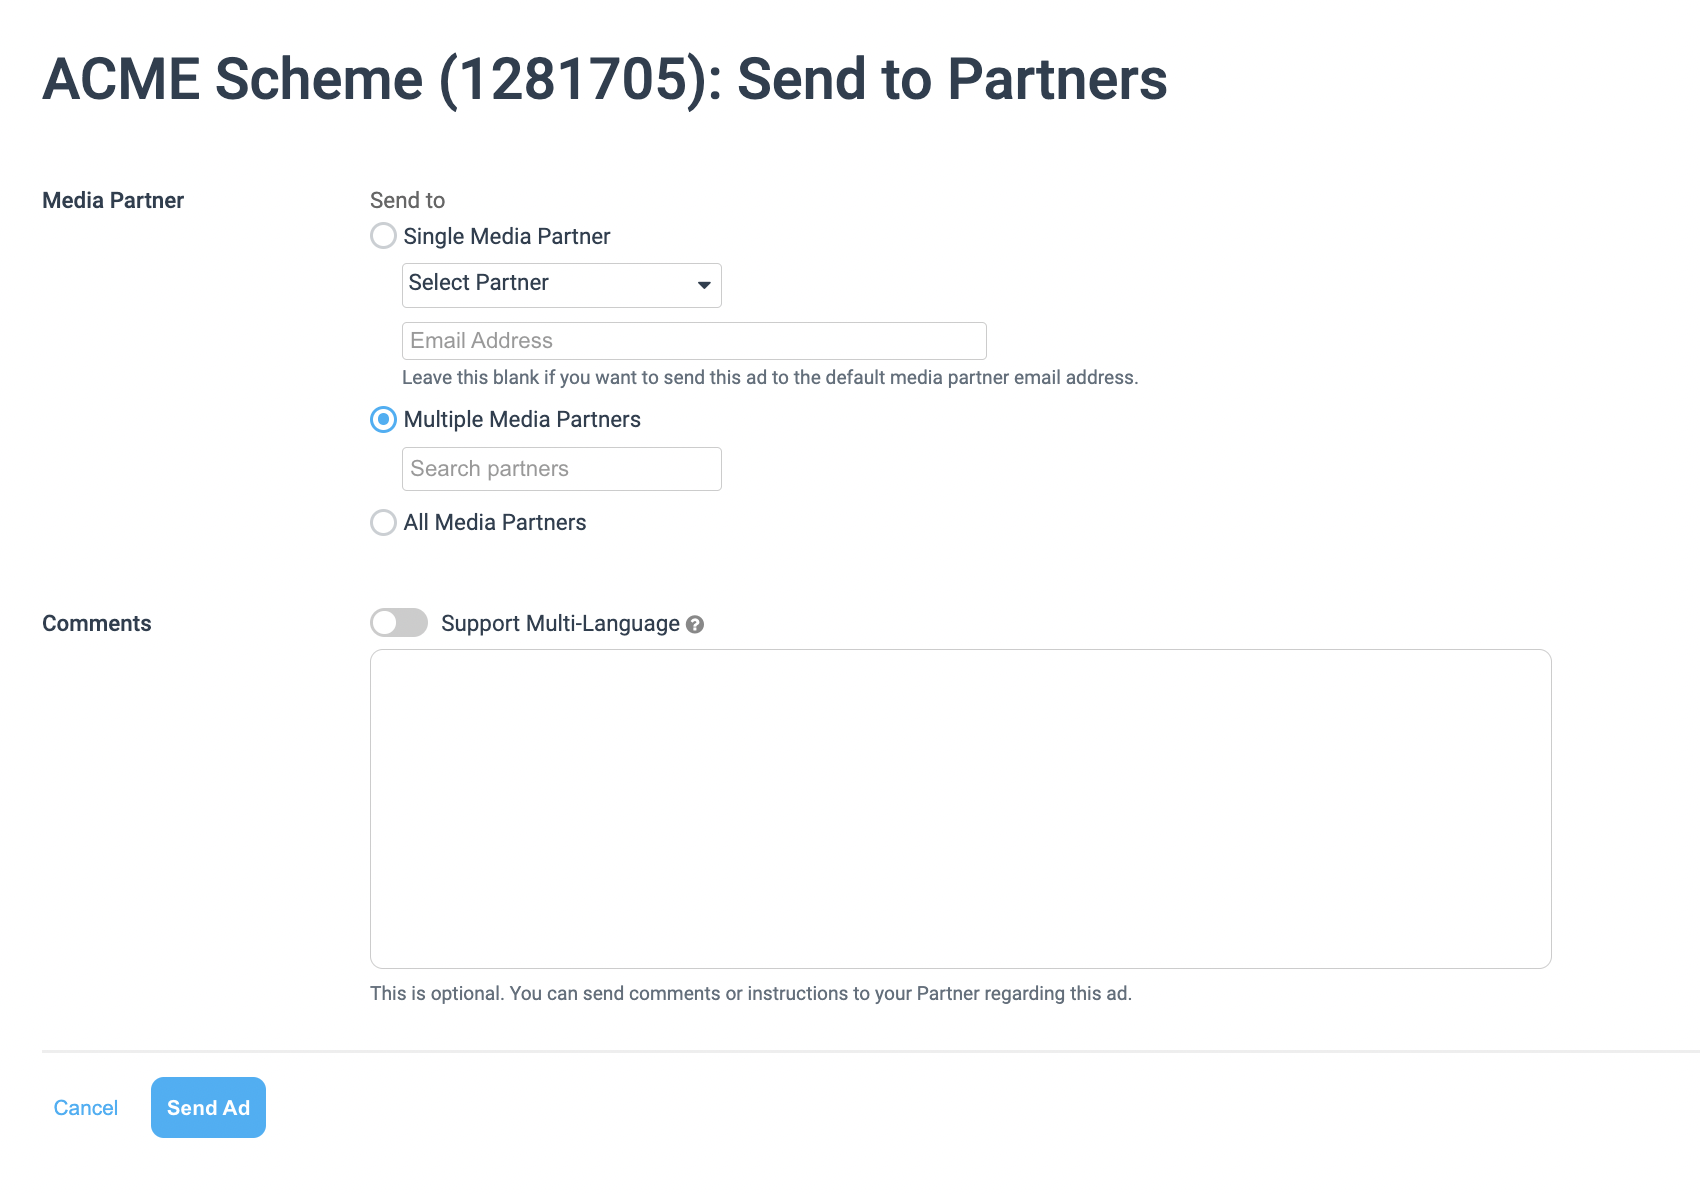Open the Multi-Language help question mark icon
Image resolution: width=1700 pixels, height=1194 pixels.
[695, 624]
